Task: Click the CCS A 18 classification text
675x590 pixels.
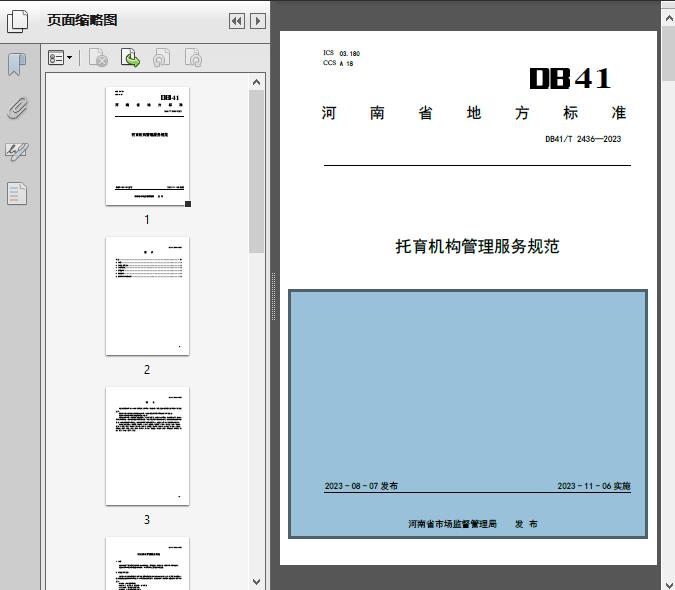Action: coord(338,63)
